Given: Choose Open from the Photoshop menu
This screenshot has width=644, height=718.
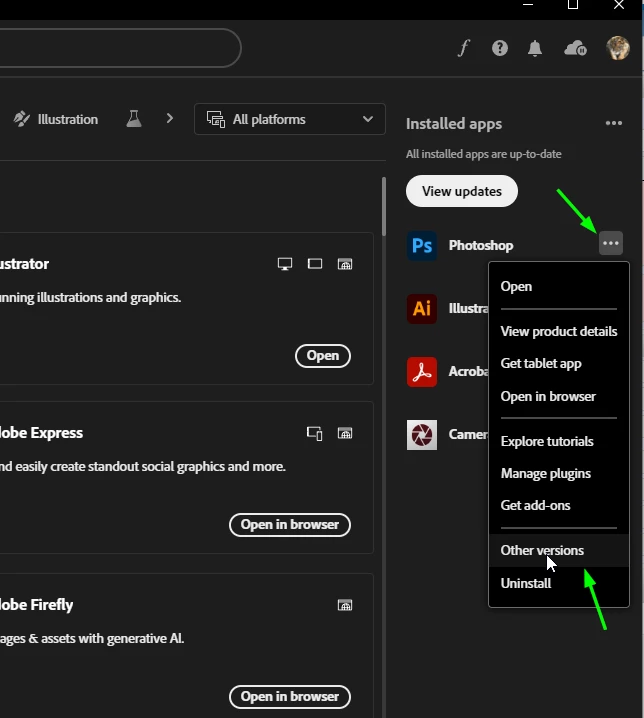Looking at the screenshot, I should (x=559, y=287).
